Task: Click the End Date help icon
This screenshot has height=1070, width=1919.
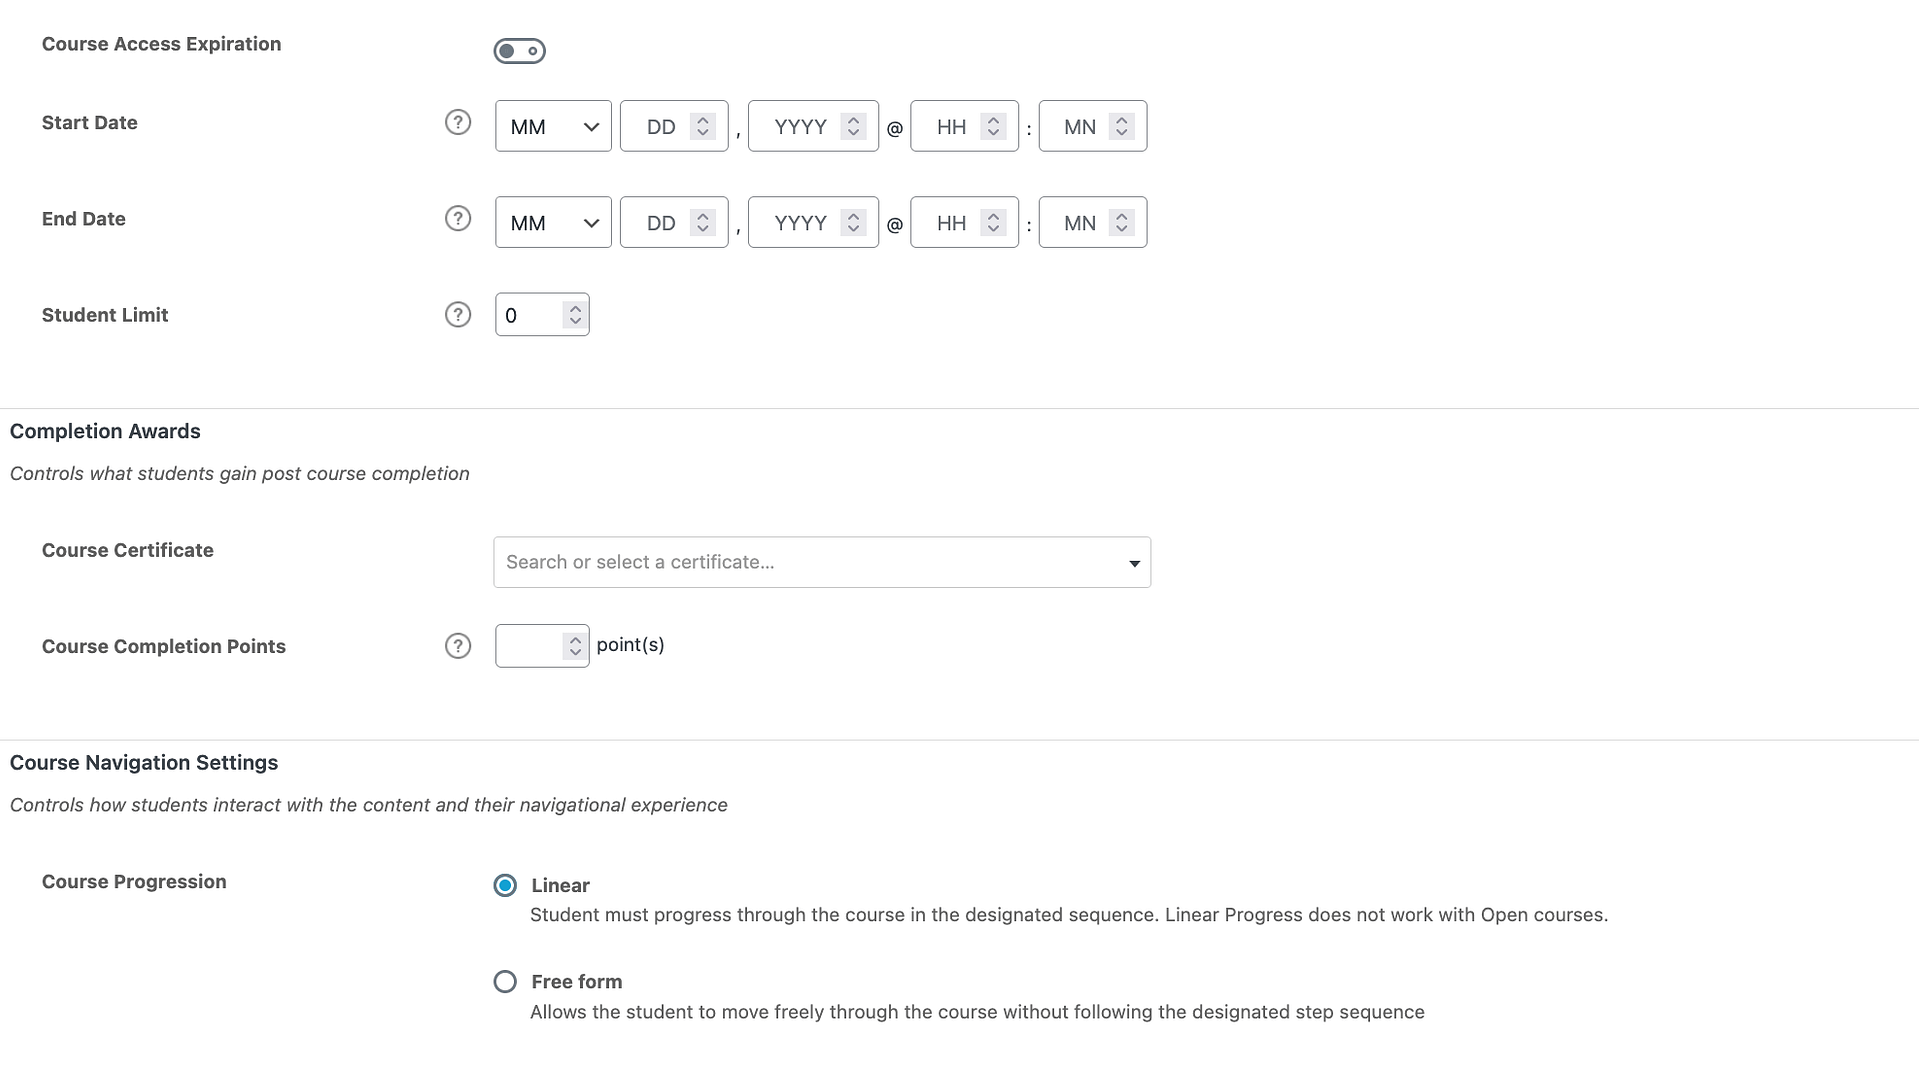Action: (457, 219)
